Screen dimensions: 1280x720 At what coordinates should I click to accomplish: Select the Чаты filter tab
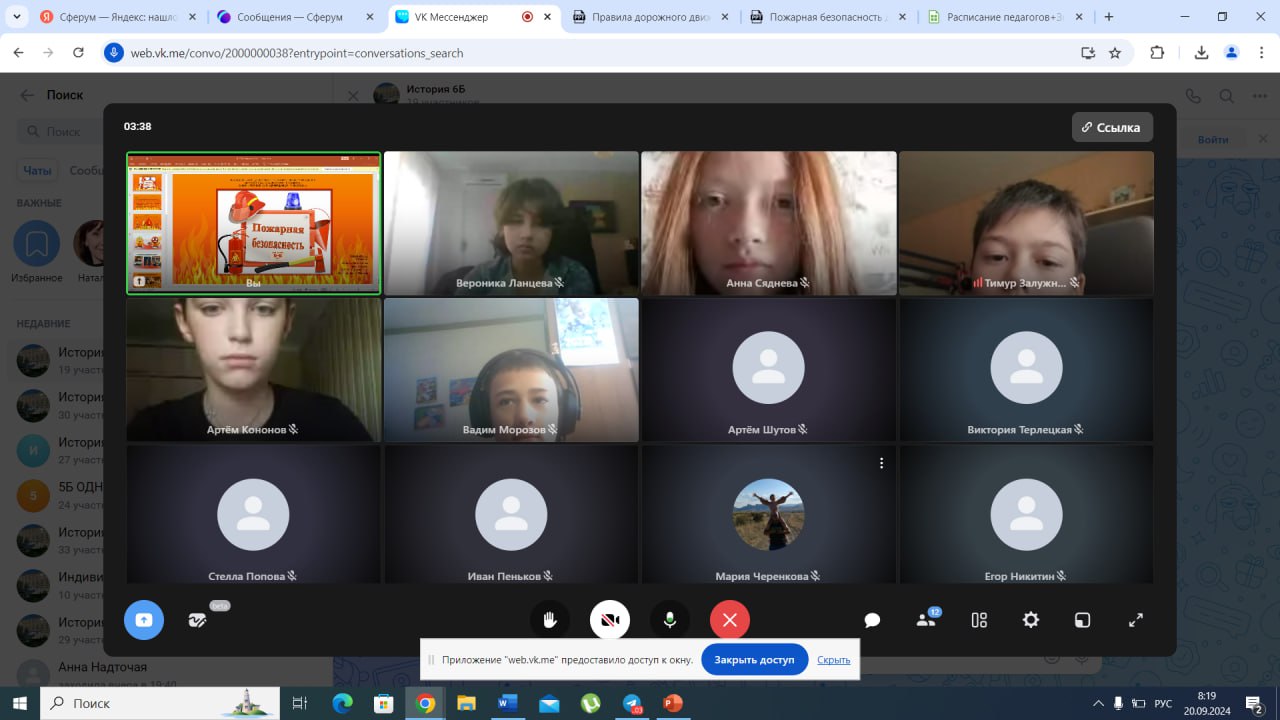(37, 171)
